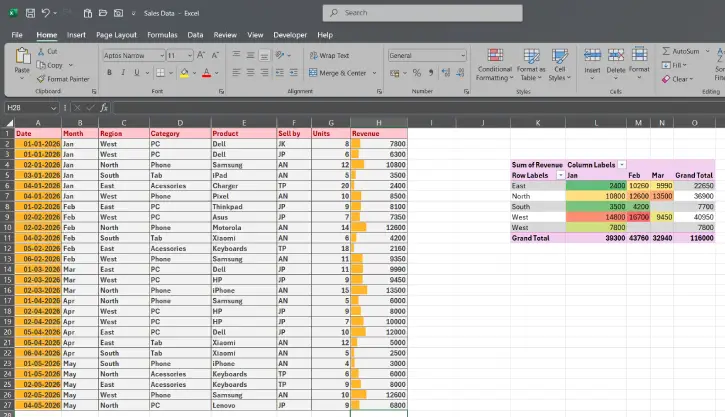The image size is (725, 417).
Task: Open Format as Table gallery
Action: pos(531,65)
